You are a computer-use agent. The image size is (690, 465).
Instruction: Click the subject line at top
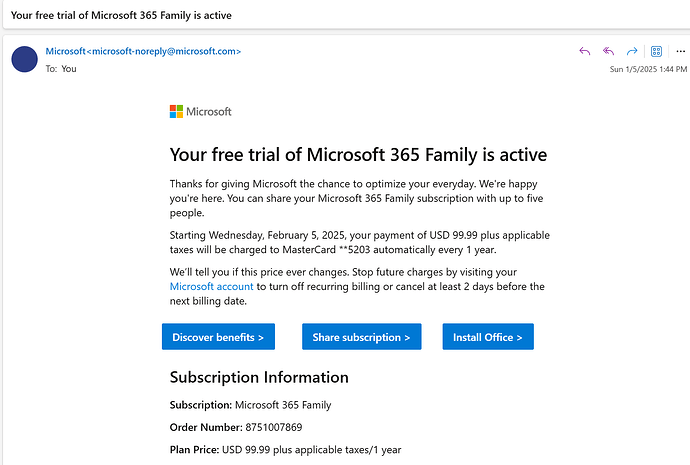click(x=121, y=15)
